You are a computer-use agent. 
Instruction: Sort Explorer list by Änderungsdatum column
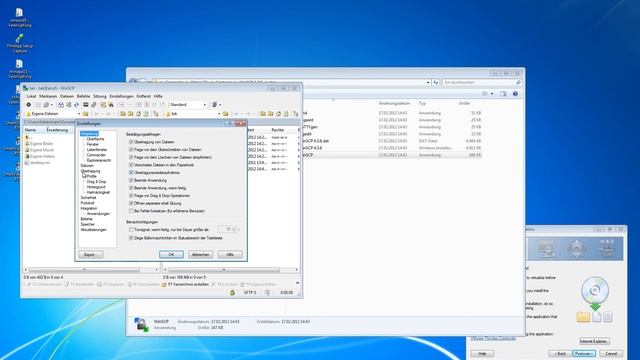pyautogui.click(x=394, y=103)
